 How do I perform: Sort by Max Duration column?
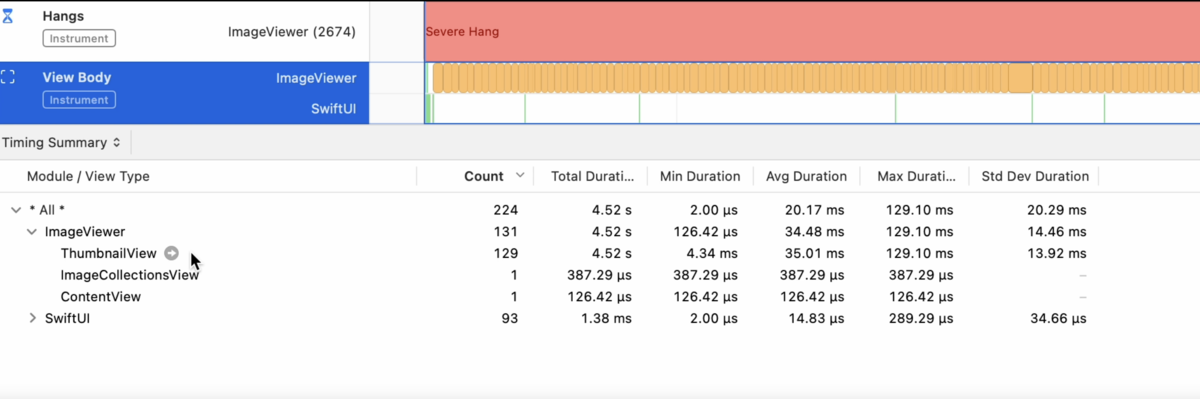(916, 176)
